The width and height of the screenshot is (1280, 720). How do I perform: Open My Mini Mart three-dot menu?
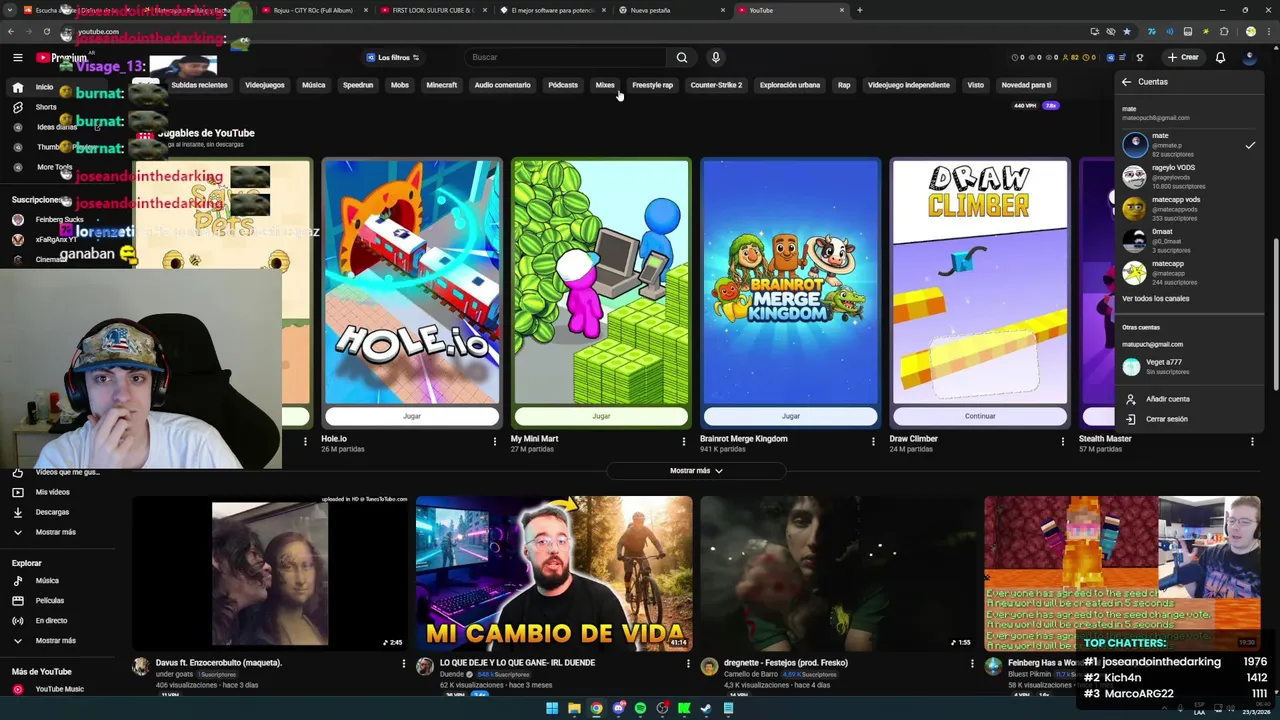(x=684, y=441)
